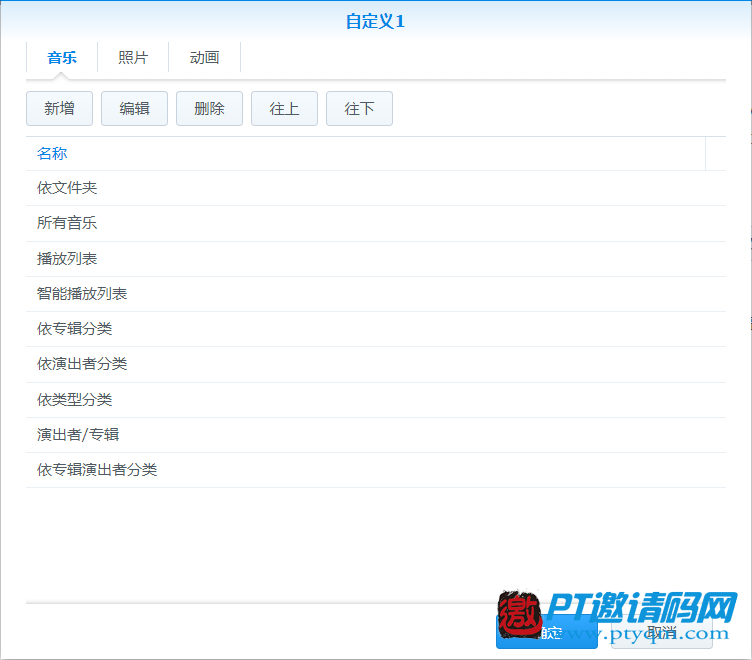Select the 依文件夹 row
Viewport: 752px width, 660px height.
(x=376, y=188)
